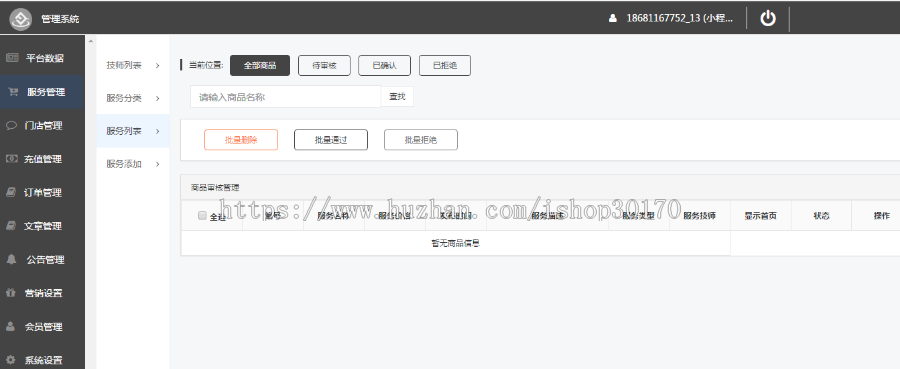Expand chevron next to 服务列表
Screen dimensions: 900x369
pos(157,131)
